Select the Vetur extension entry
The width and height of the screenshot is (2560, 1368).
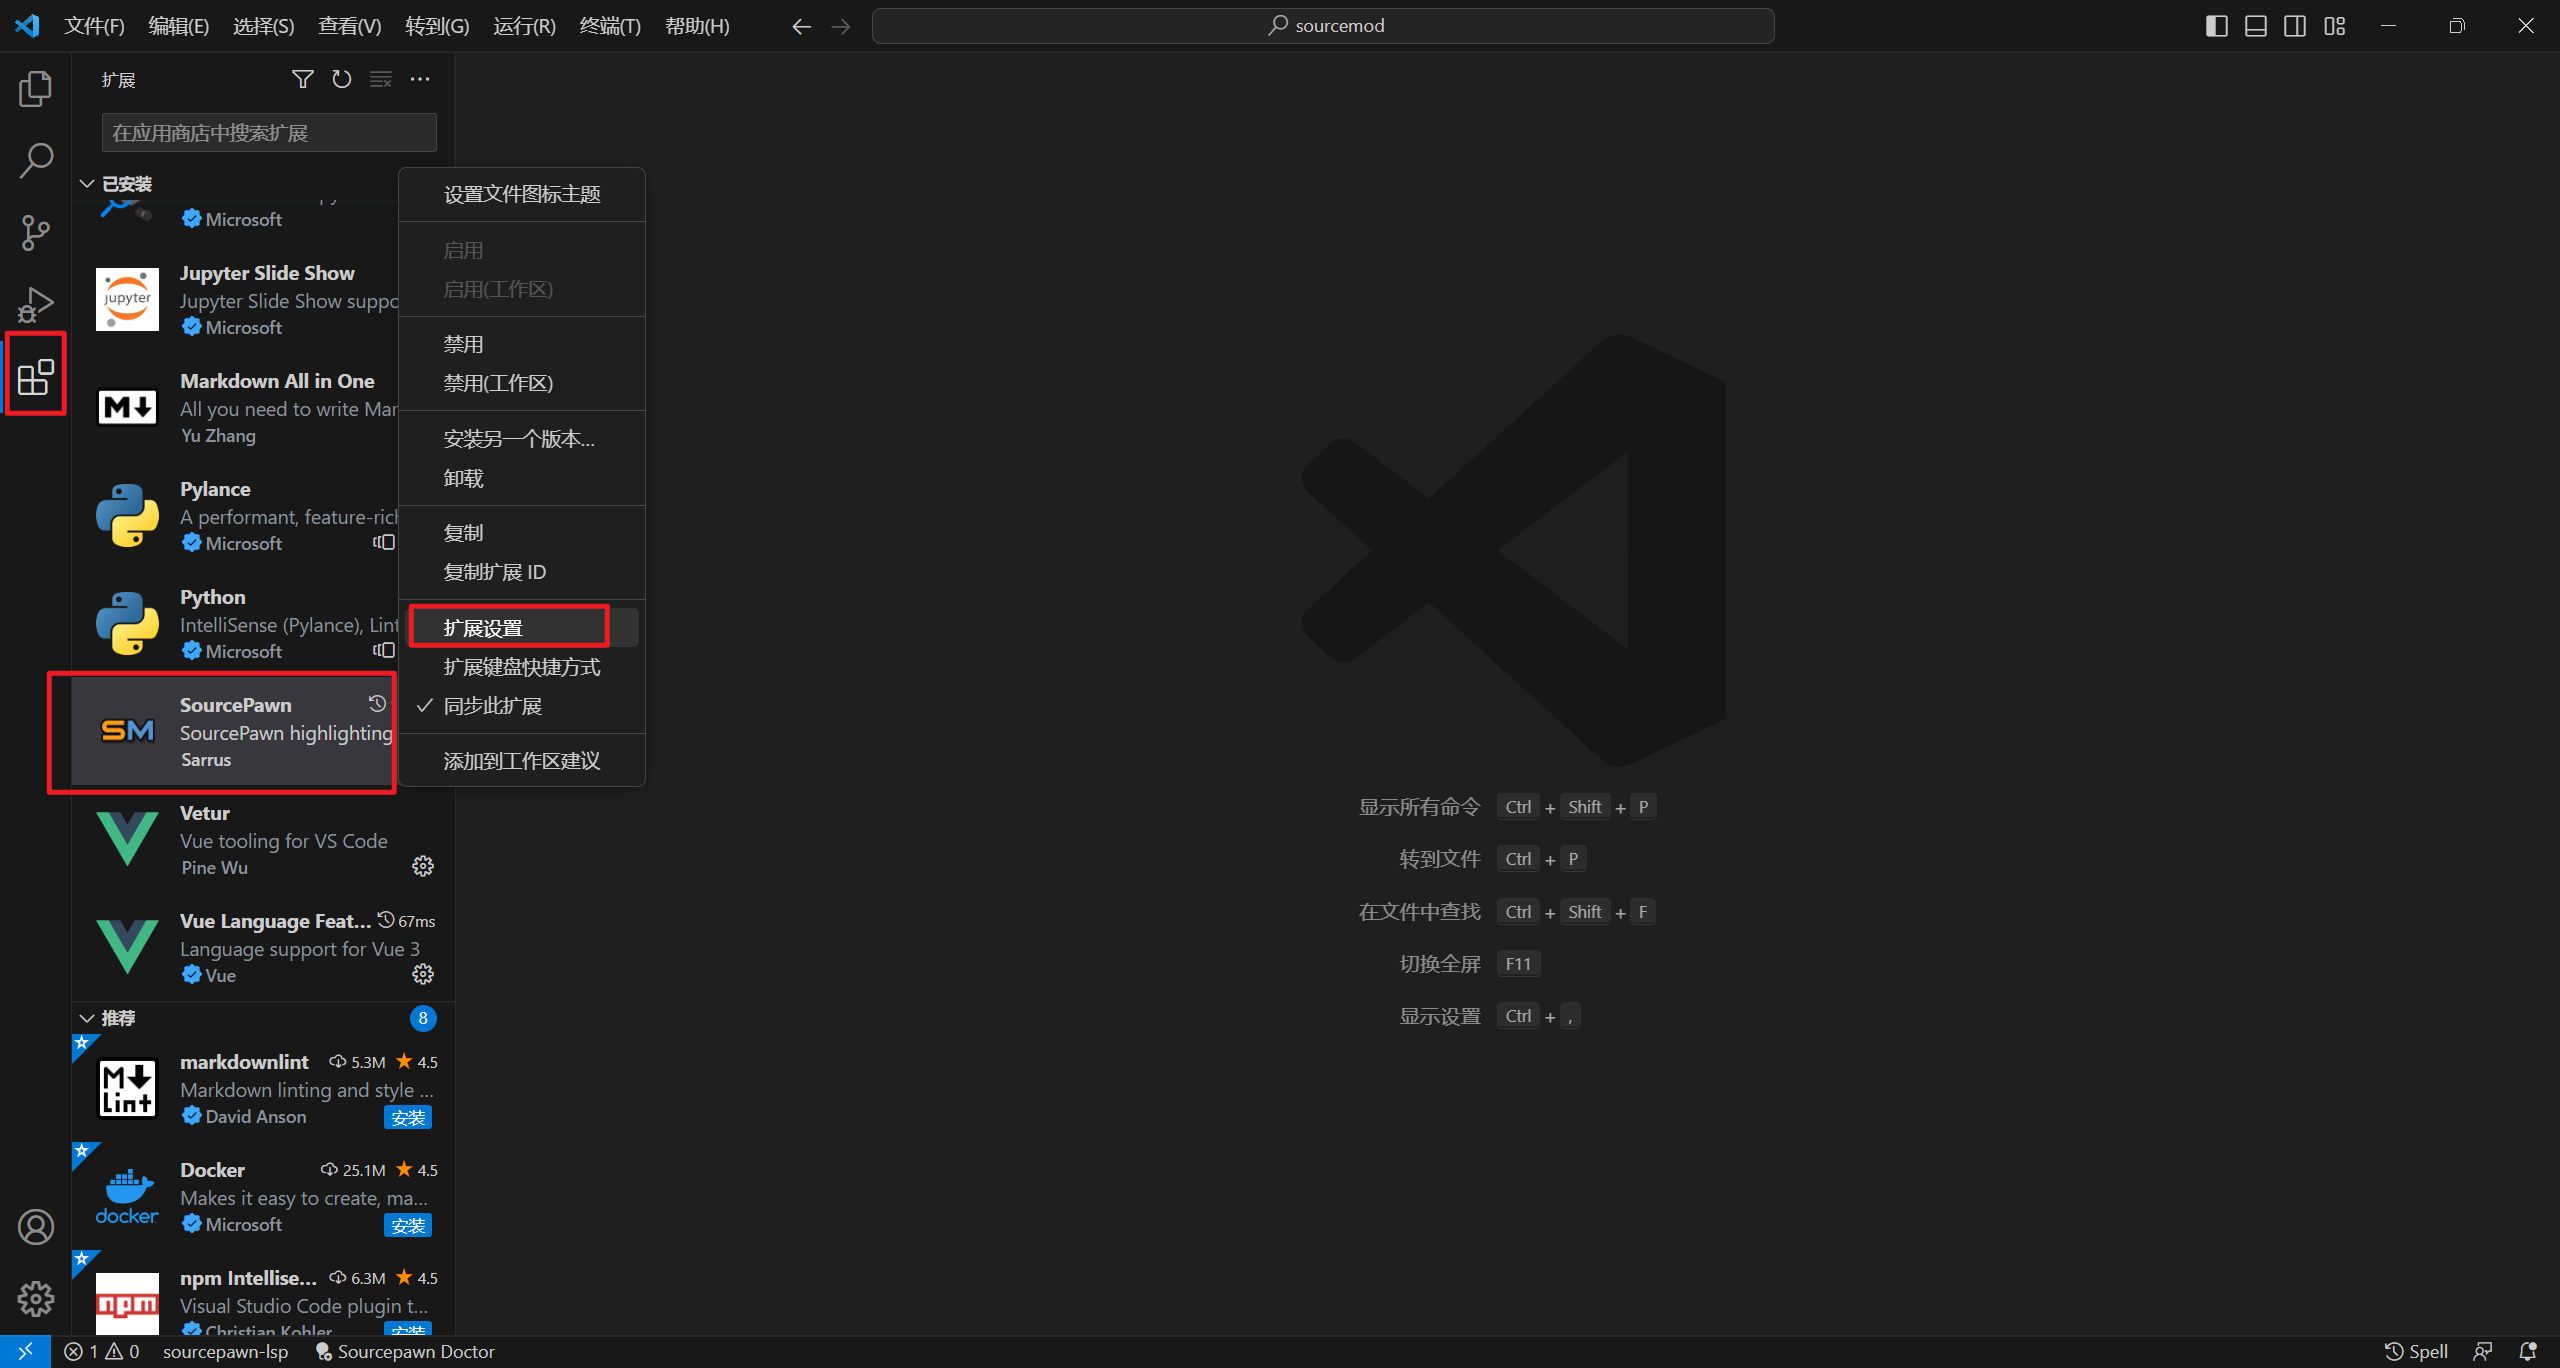[263, 840]
